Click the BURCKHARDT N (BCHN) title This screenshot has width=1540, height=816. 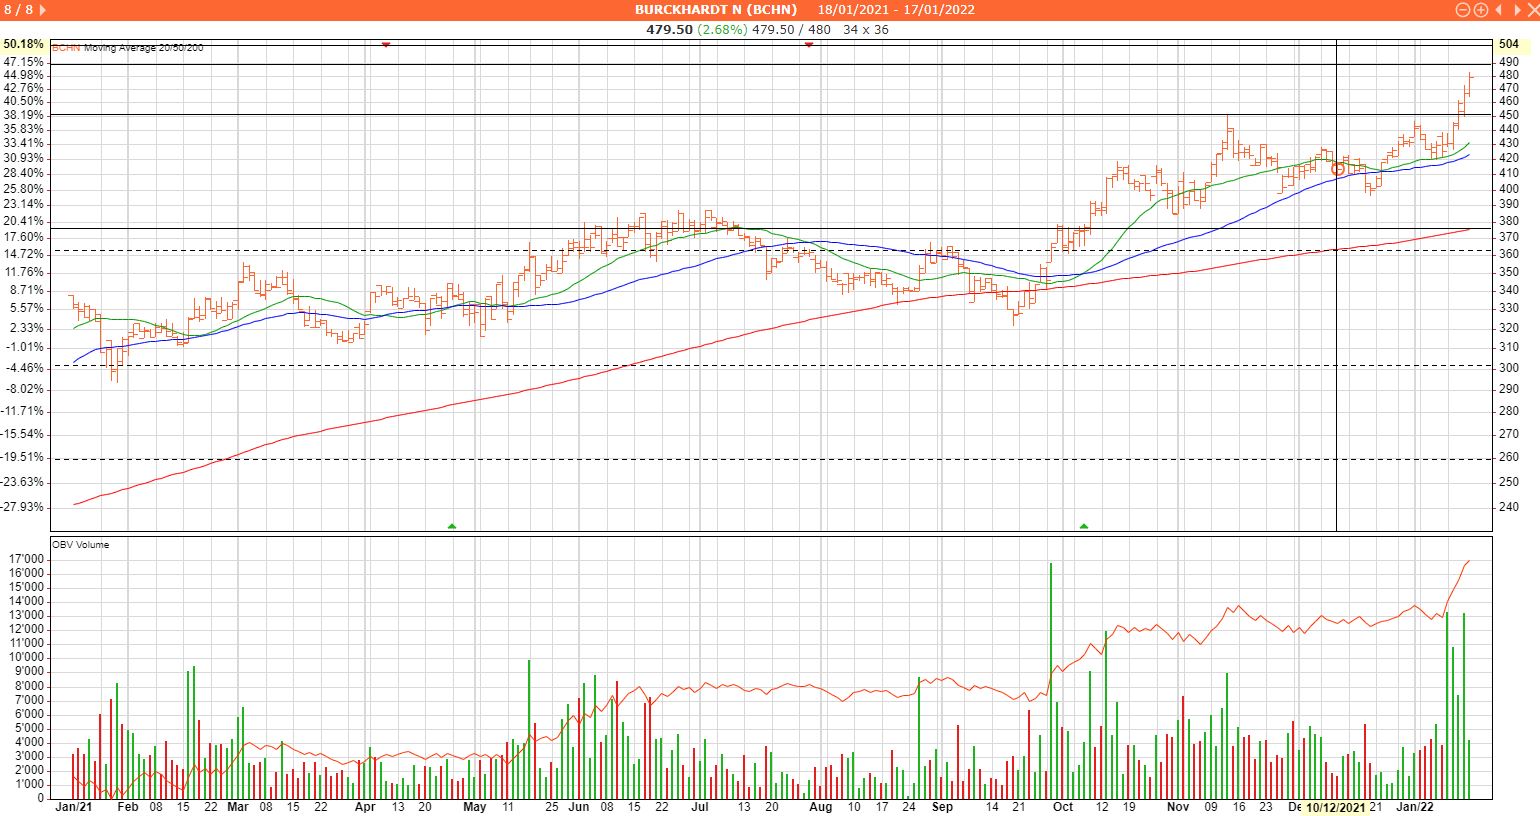point(716,10)
